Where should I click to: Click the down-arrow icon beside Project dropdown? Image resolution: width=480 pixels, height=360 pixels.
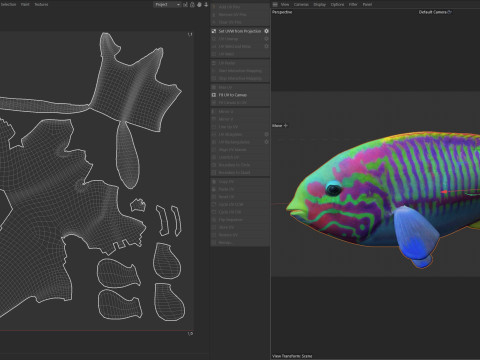(x=206, y=4)
